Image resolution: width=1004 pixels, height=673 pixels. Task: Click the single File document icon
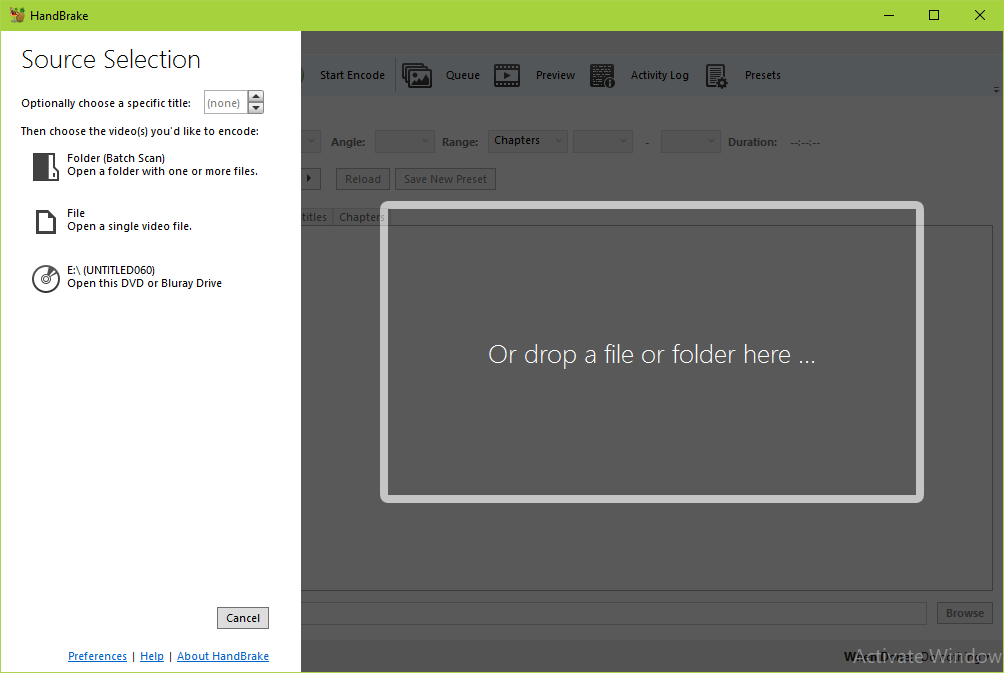tap(45, 222)
